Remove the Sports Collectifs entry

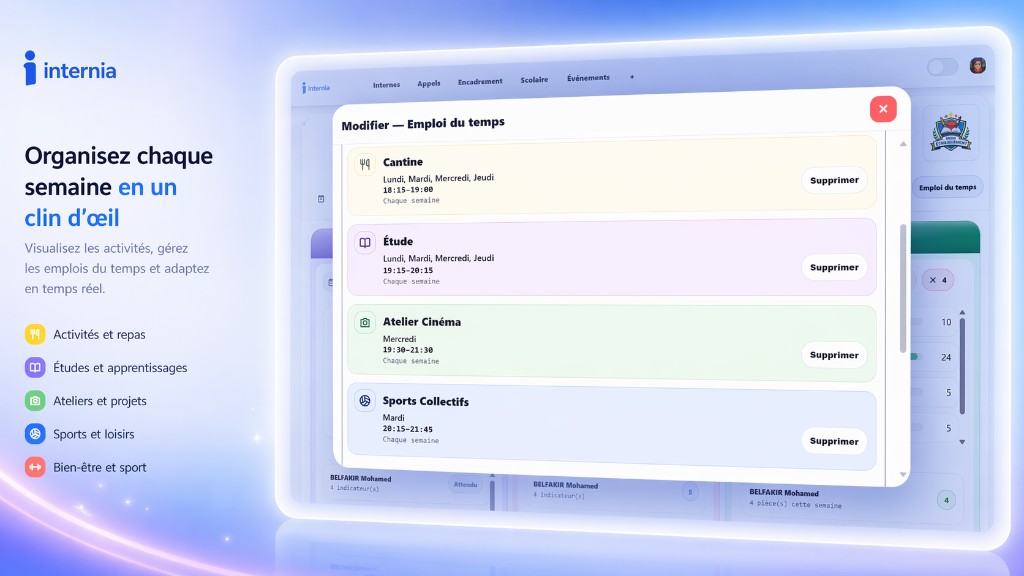pyautogui.click(x=834, y=441)
